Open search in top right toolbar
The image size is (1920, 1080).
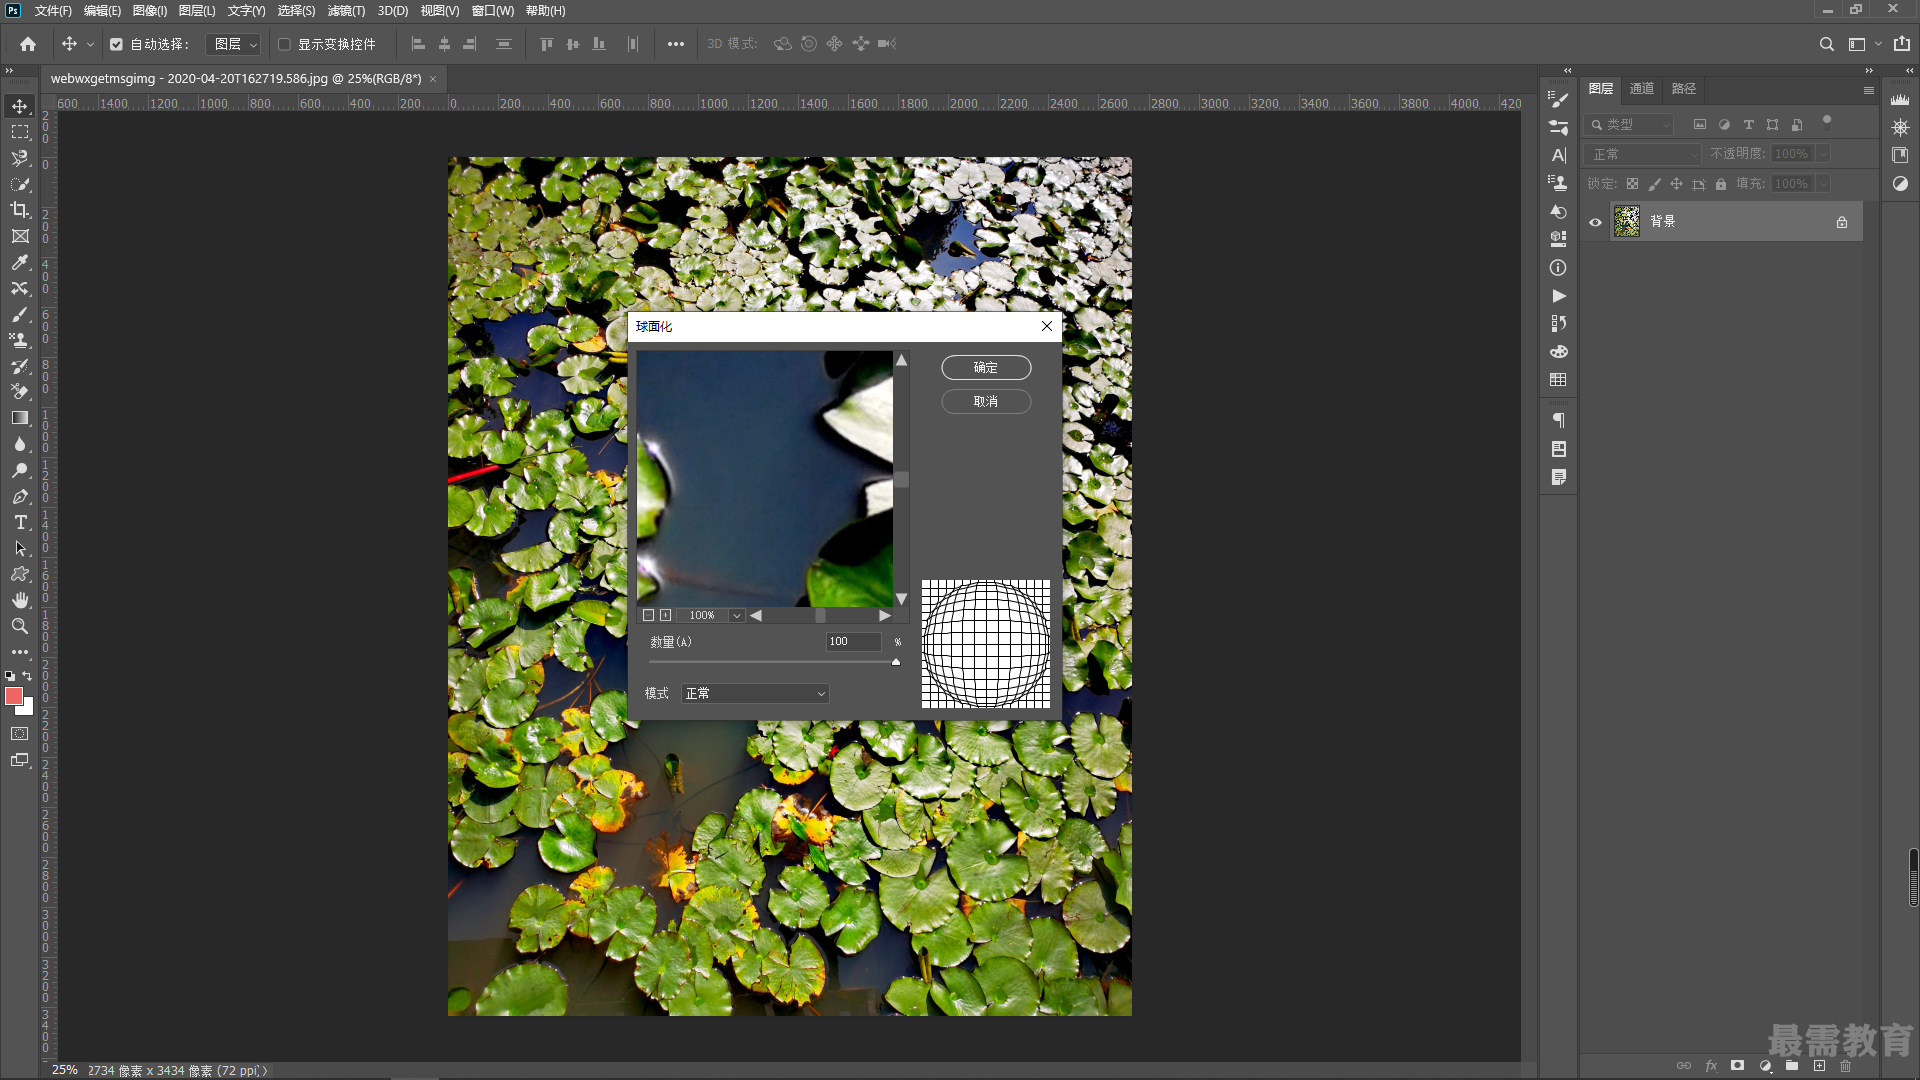[1826, 44]
